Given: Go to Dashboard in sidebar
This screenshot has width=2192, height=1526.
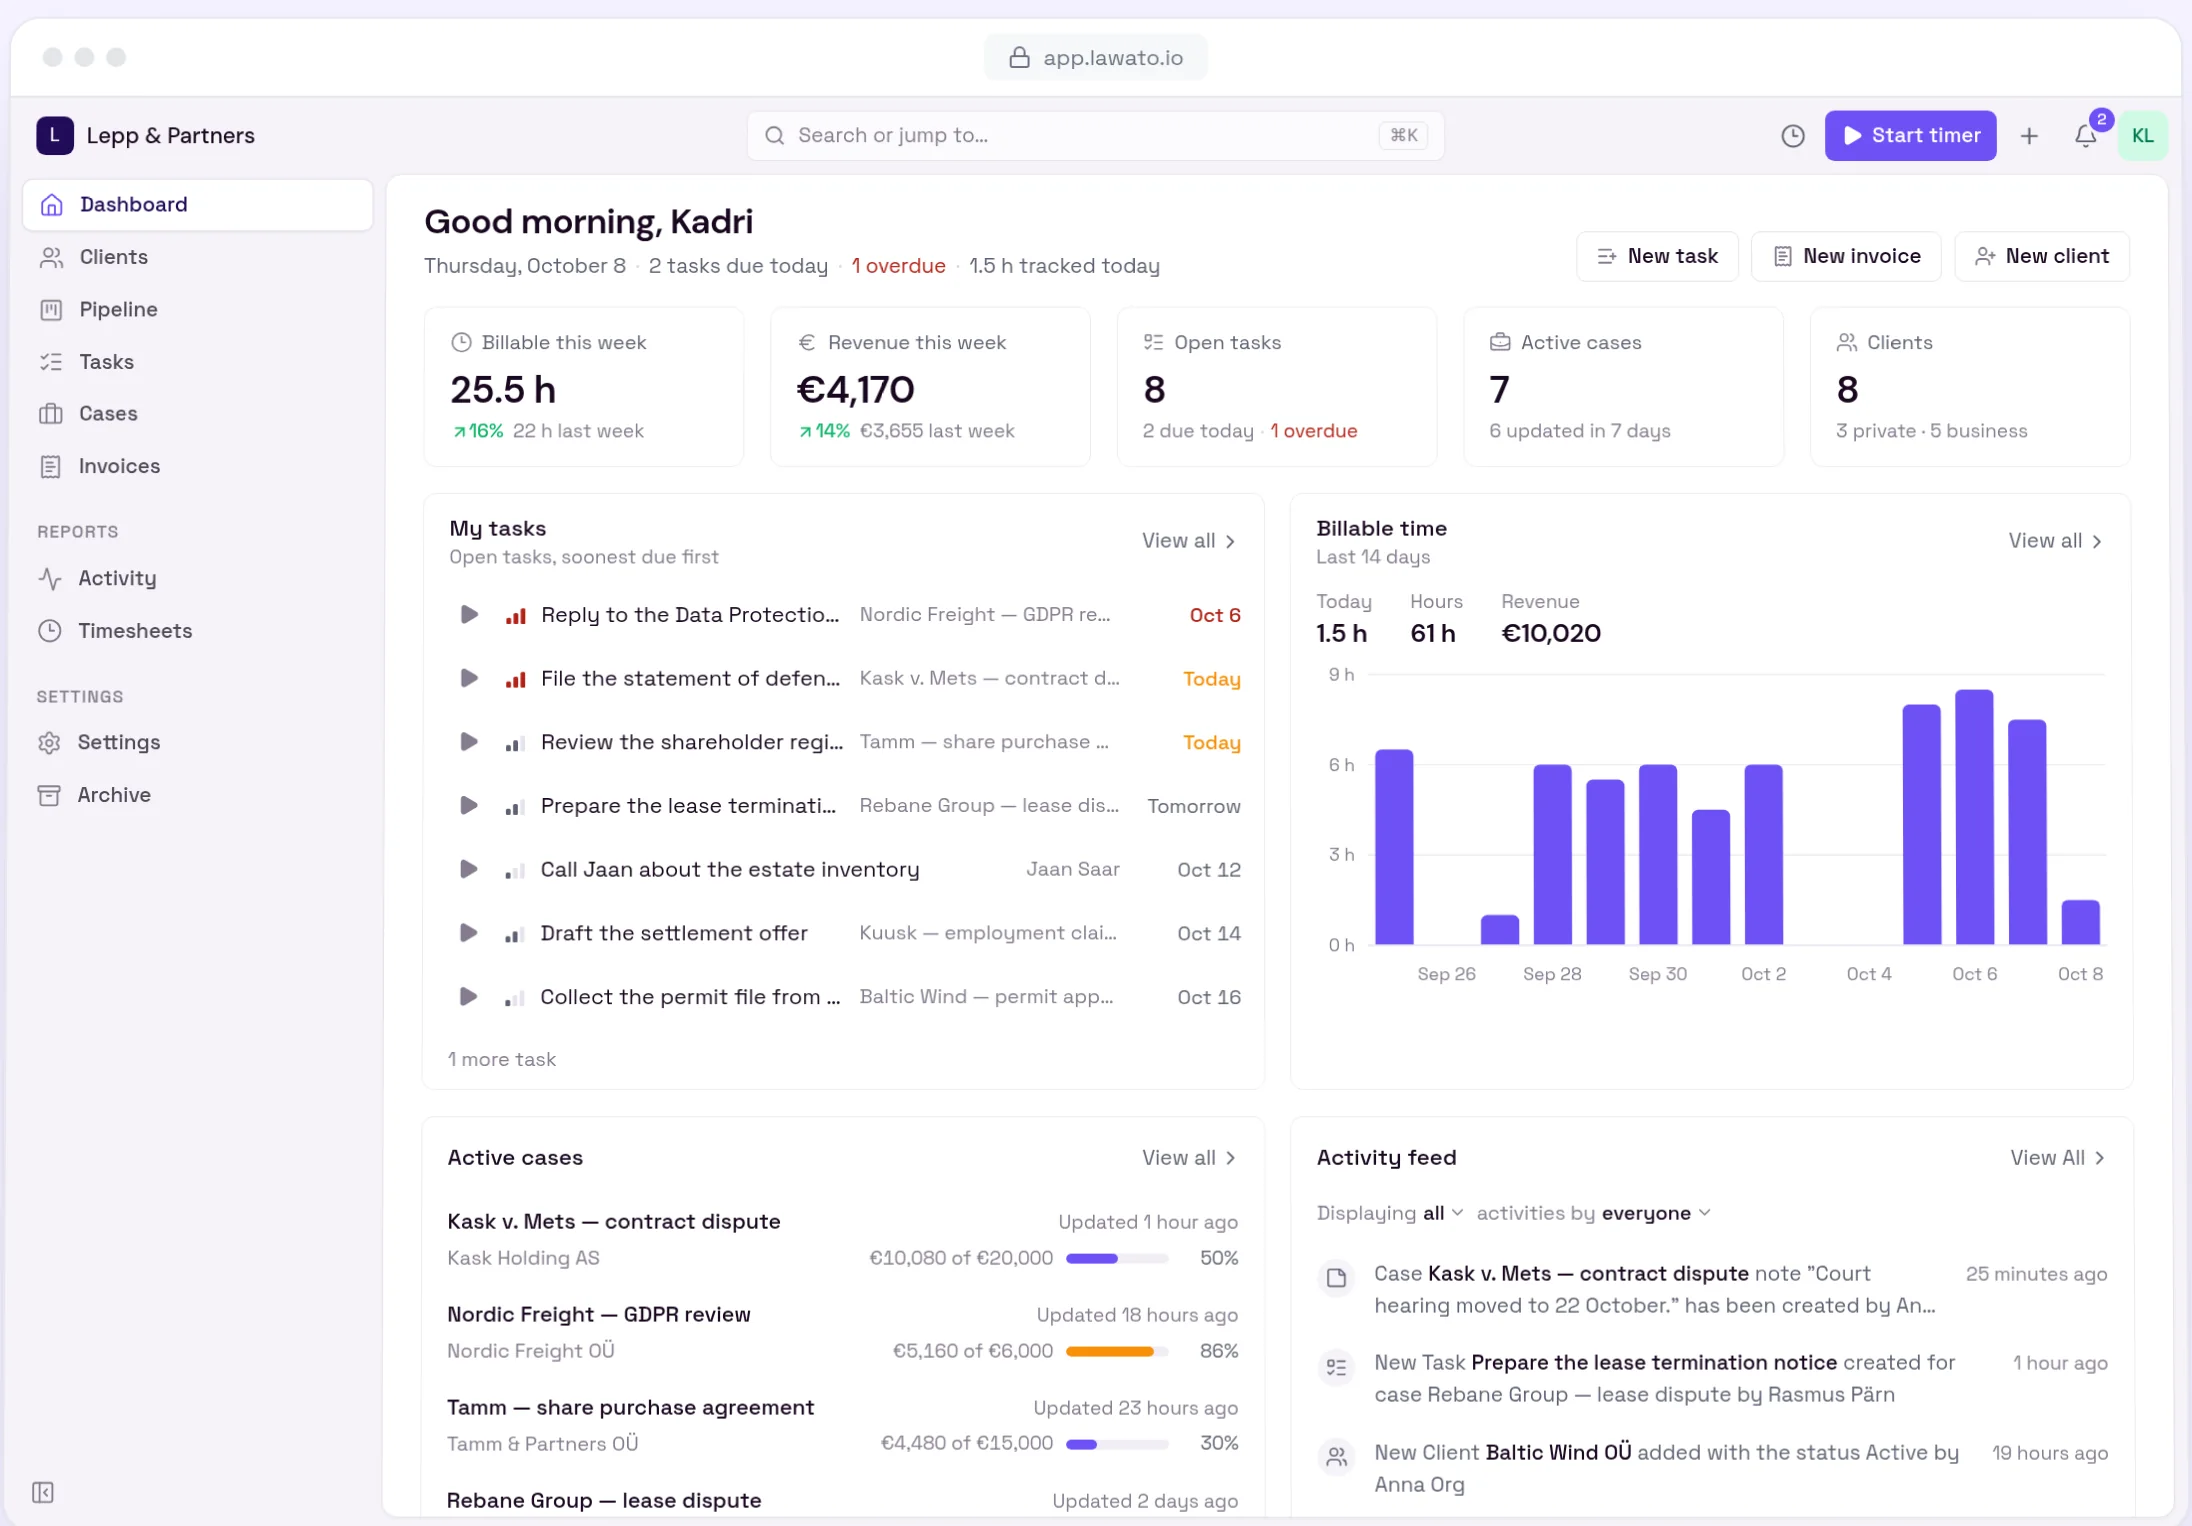Looking at the screenshot, I should pyautogui.click(x=198, y=205).
